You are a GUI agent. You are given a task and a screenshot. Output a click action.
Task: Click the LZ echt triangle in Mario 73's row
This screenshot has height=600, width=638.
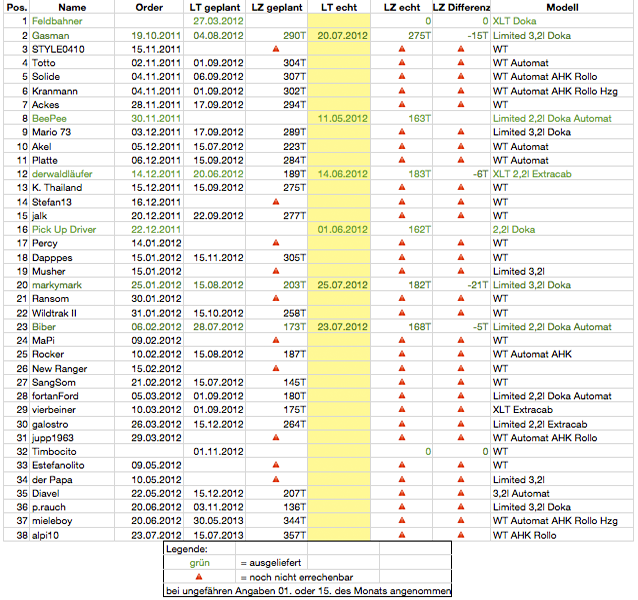point(402,131)
